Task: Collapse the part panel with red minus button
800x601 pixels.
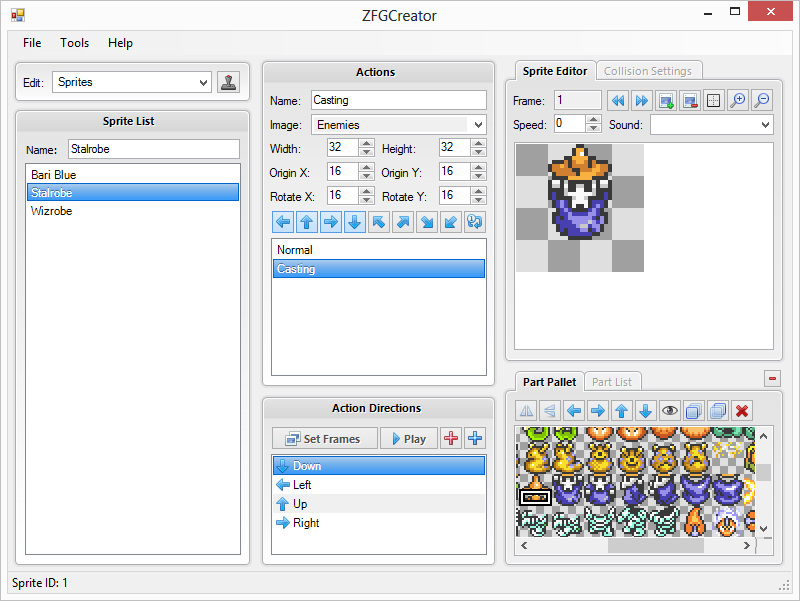Action: coord(772,379)
